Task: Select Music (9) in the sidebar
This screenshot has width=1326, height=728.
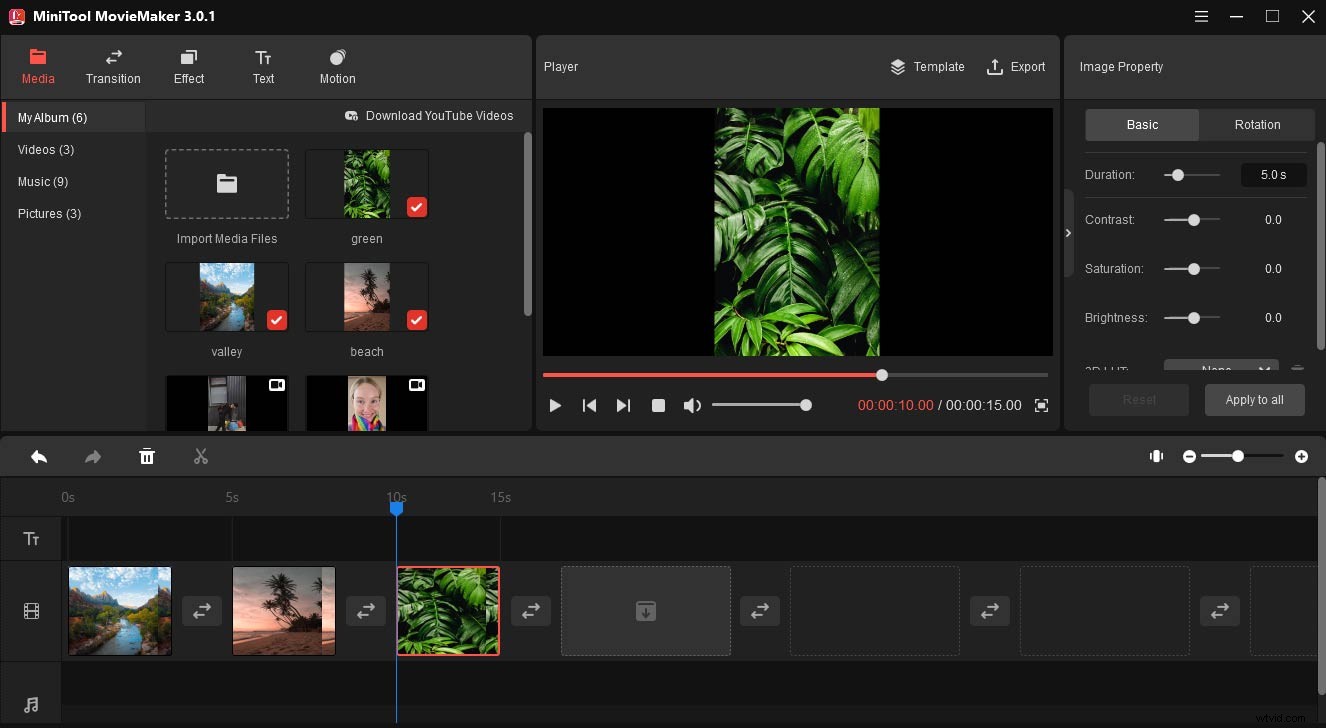Action: coord(43,181)
